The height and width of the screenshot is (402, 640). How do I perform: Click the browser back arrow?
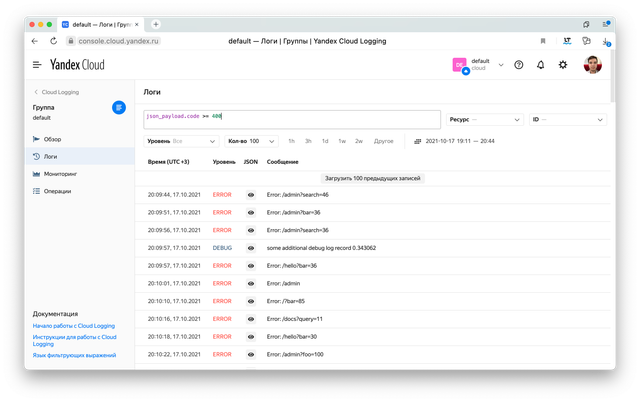(x=36, y=41)
